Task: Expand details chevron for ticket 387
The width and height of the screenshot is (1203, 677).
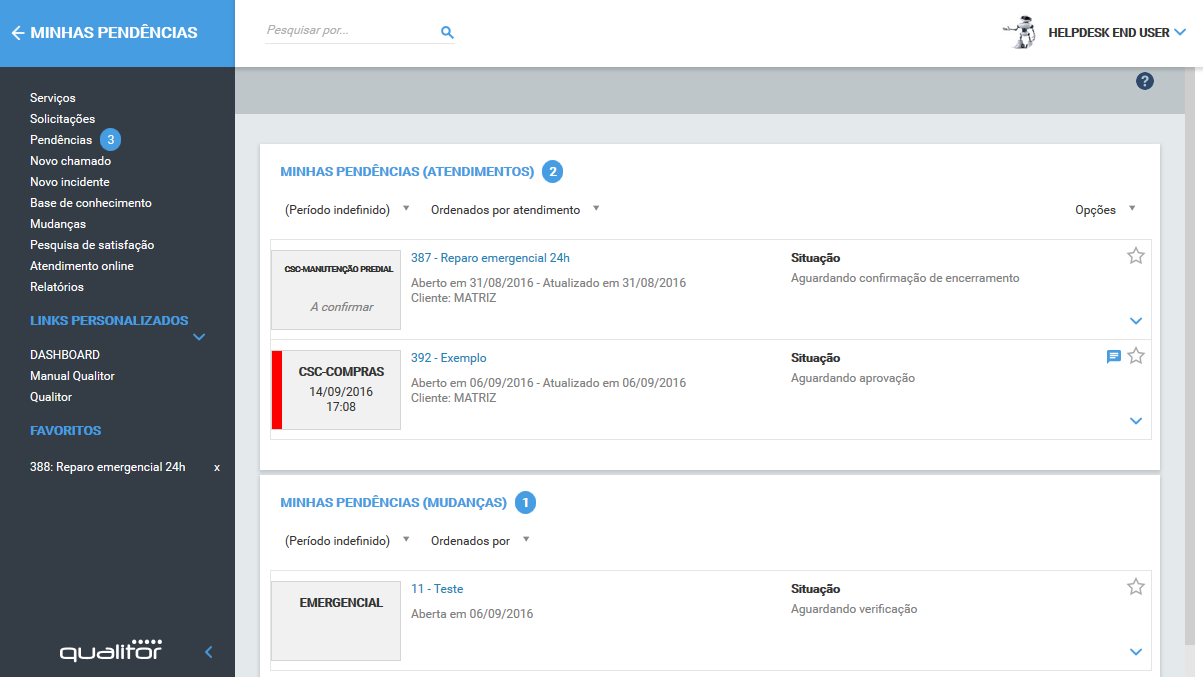Action: 1135,321
